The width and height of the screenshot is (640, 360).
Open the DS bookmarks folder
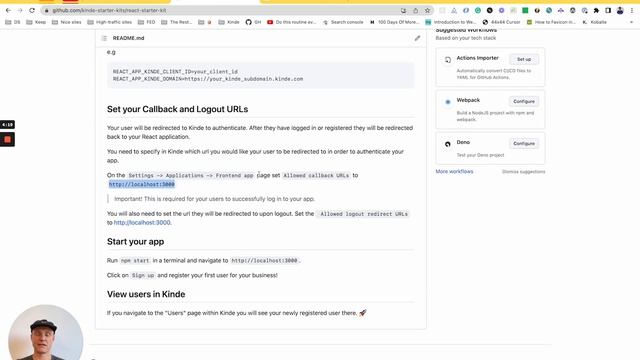pos(13,22)
